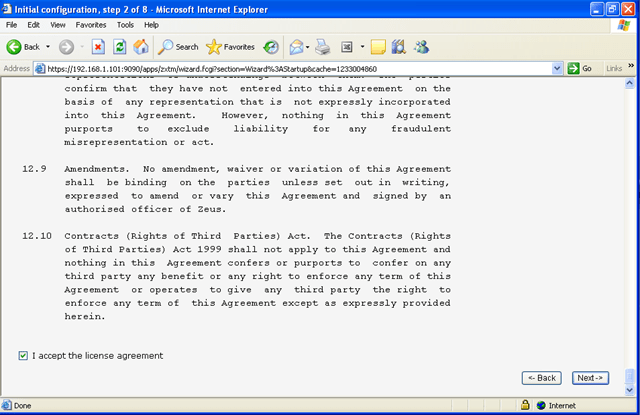Screen dimensions: 640x415
Task: Go to the Home page icon
Action: pyautogui.click(x=141, y=46)
